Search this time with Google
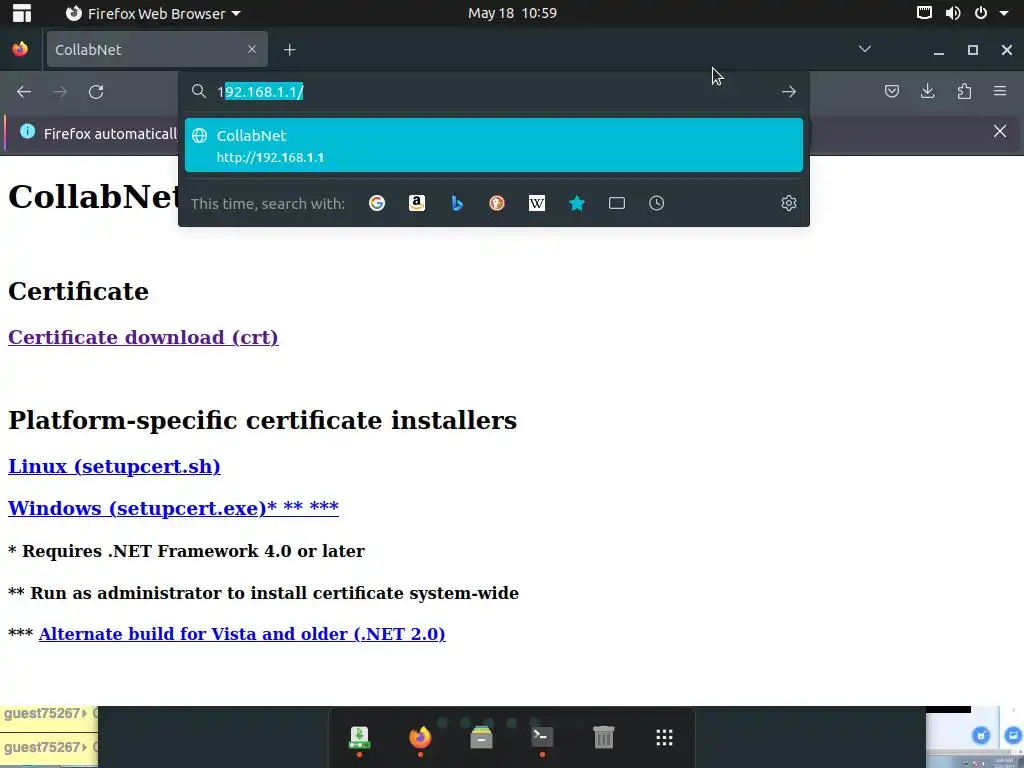Screen dimensions: 1024x768 [377, 203]
